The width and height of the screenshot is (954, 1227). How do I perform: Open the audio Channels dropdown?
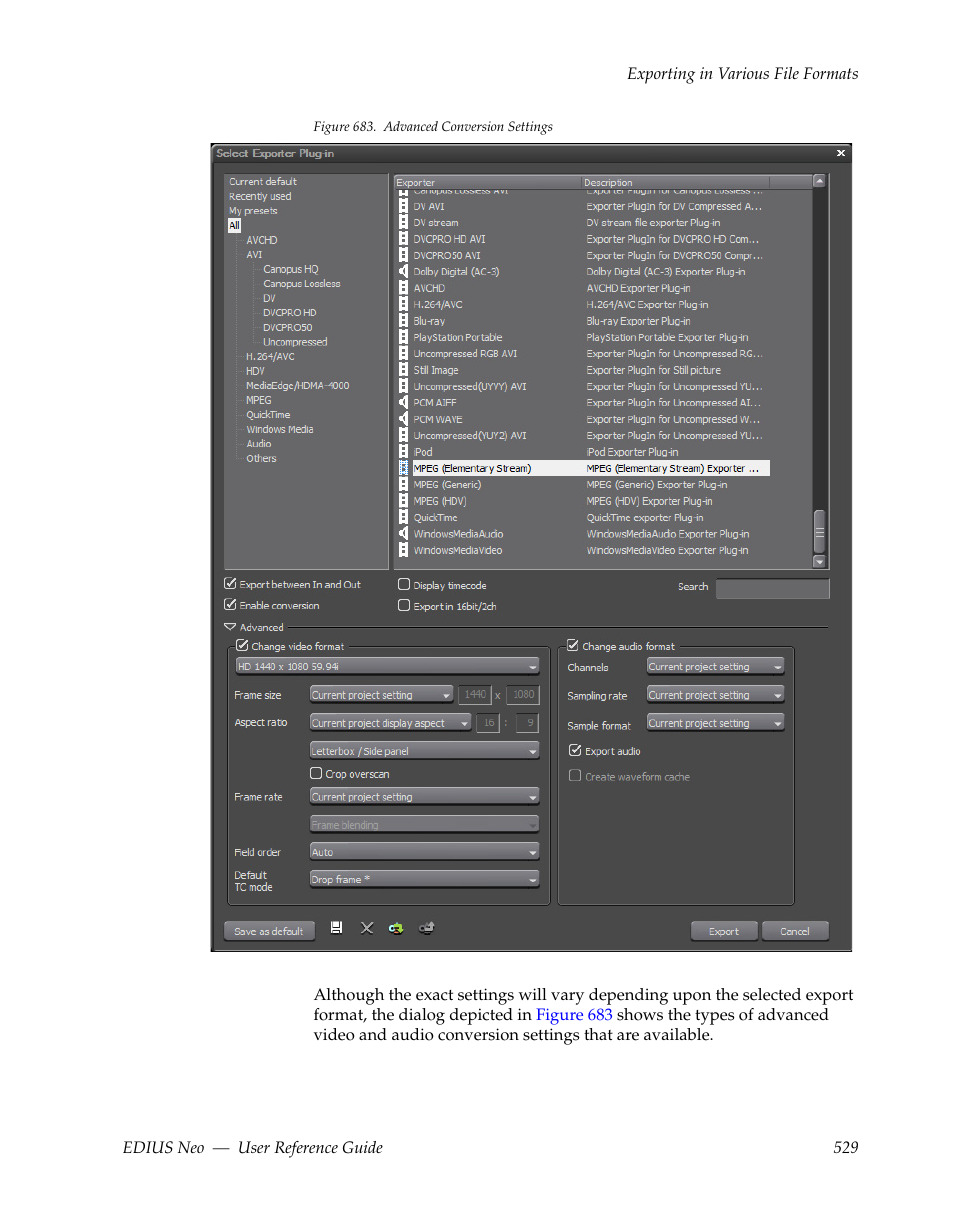(x=716, y=667)
